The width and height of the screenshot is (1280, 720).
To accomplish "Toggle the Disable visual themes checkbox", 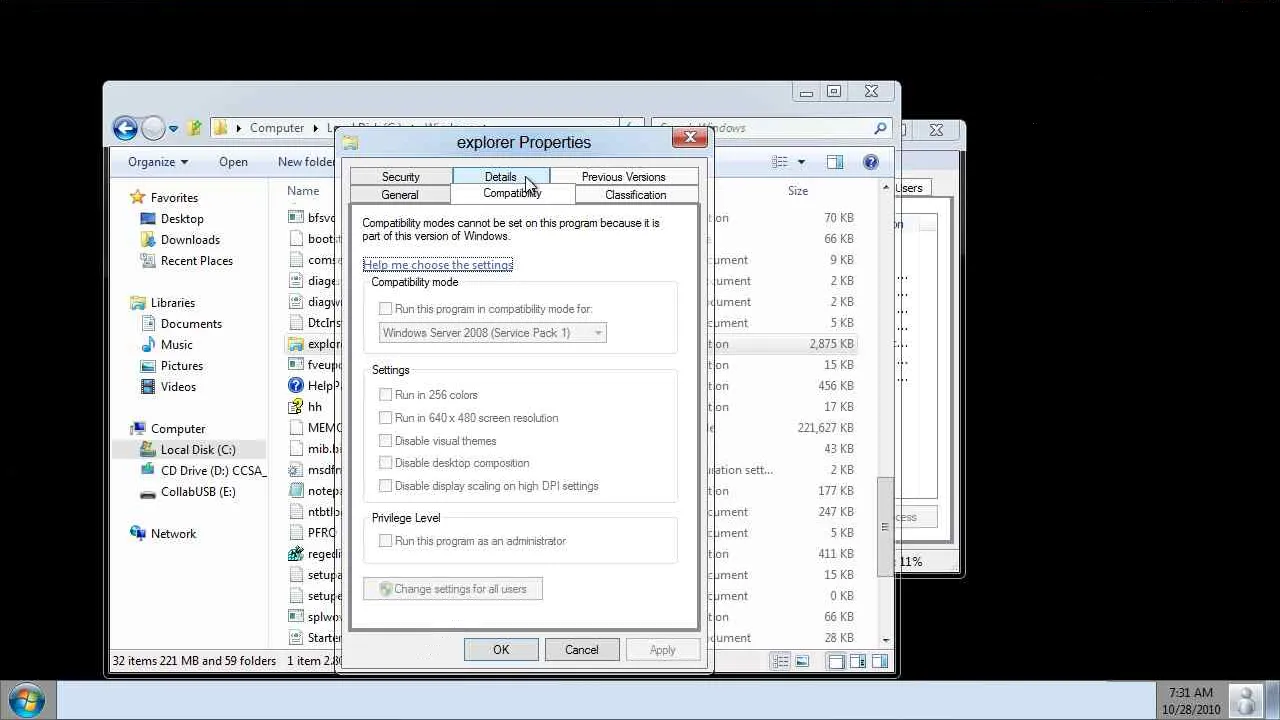I will click(x=385, y=441).
